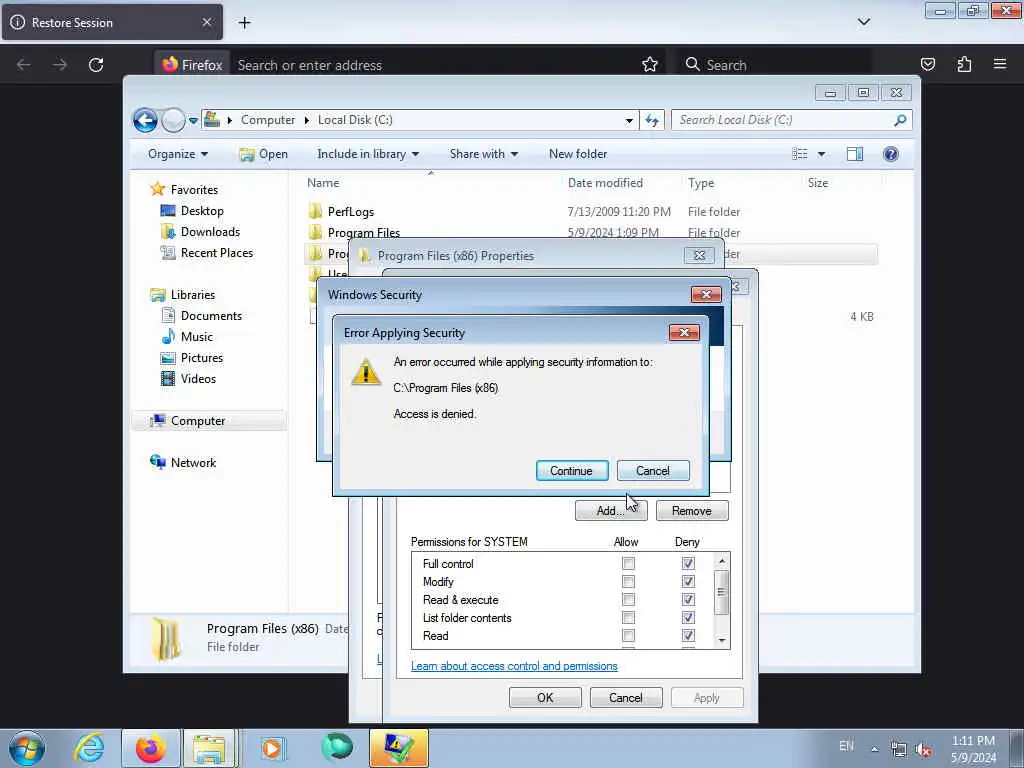Select the PerfLogs folder
The image size is (1024, 768).
pos(351,212)
